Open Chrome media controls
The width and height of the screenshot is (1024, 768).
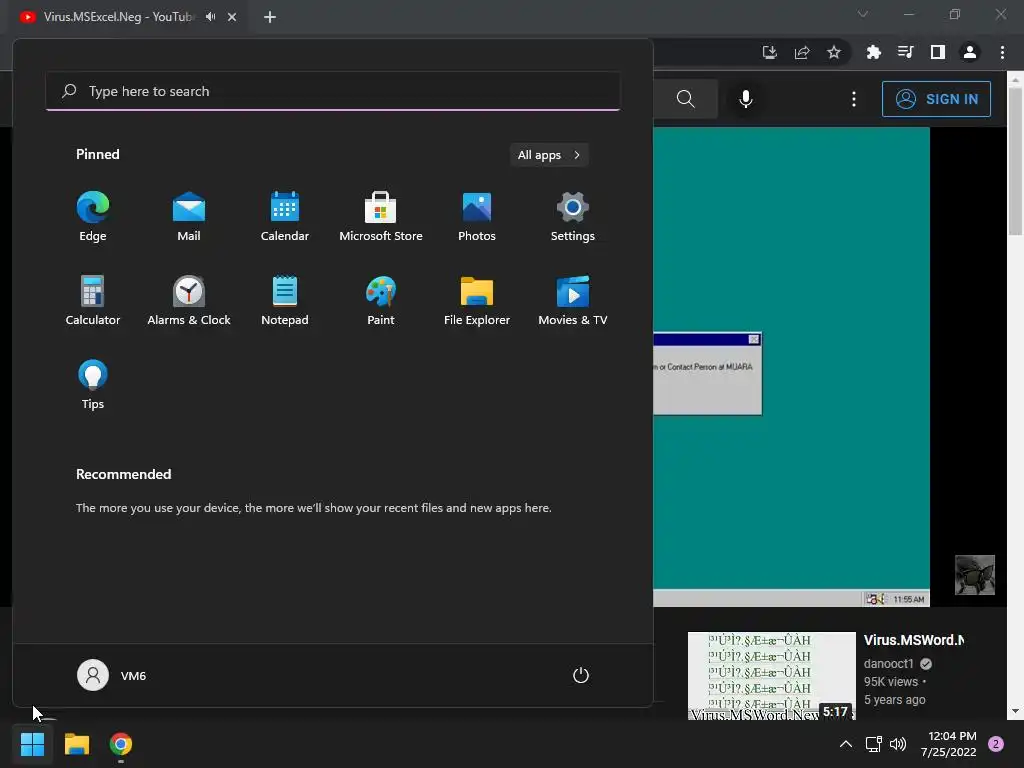pos(905,52)
